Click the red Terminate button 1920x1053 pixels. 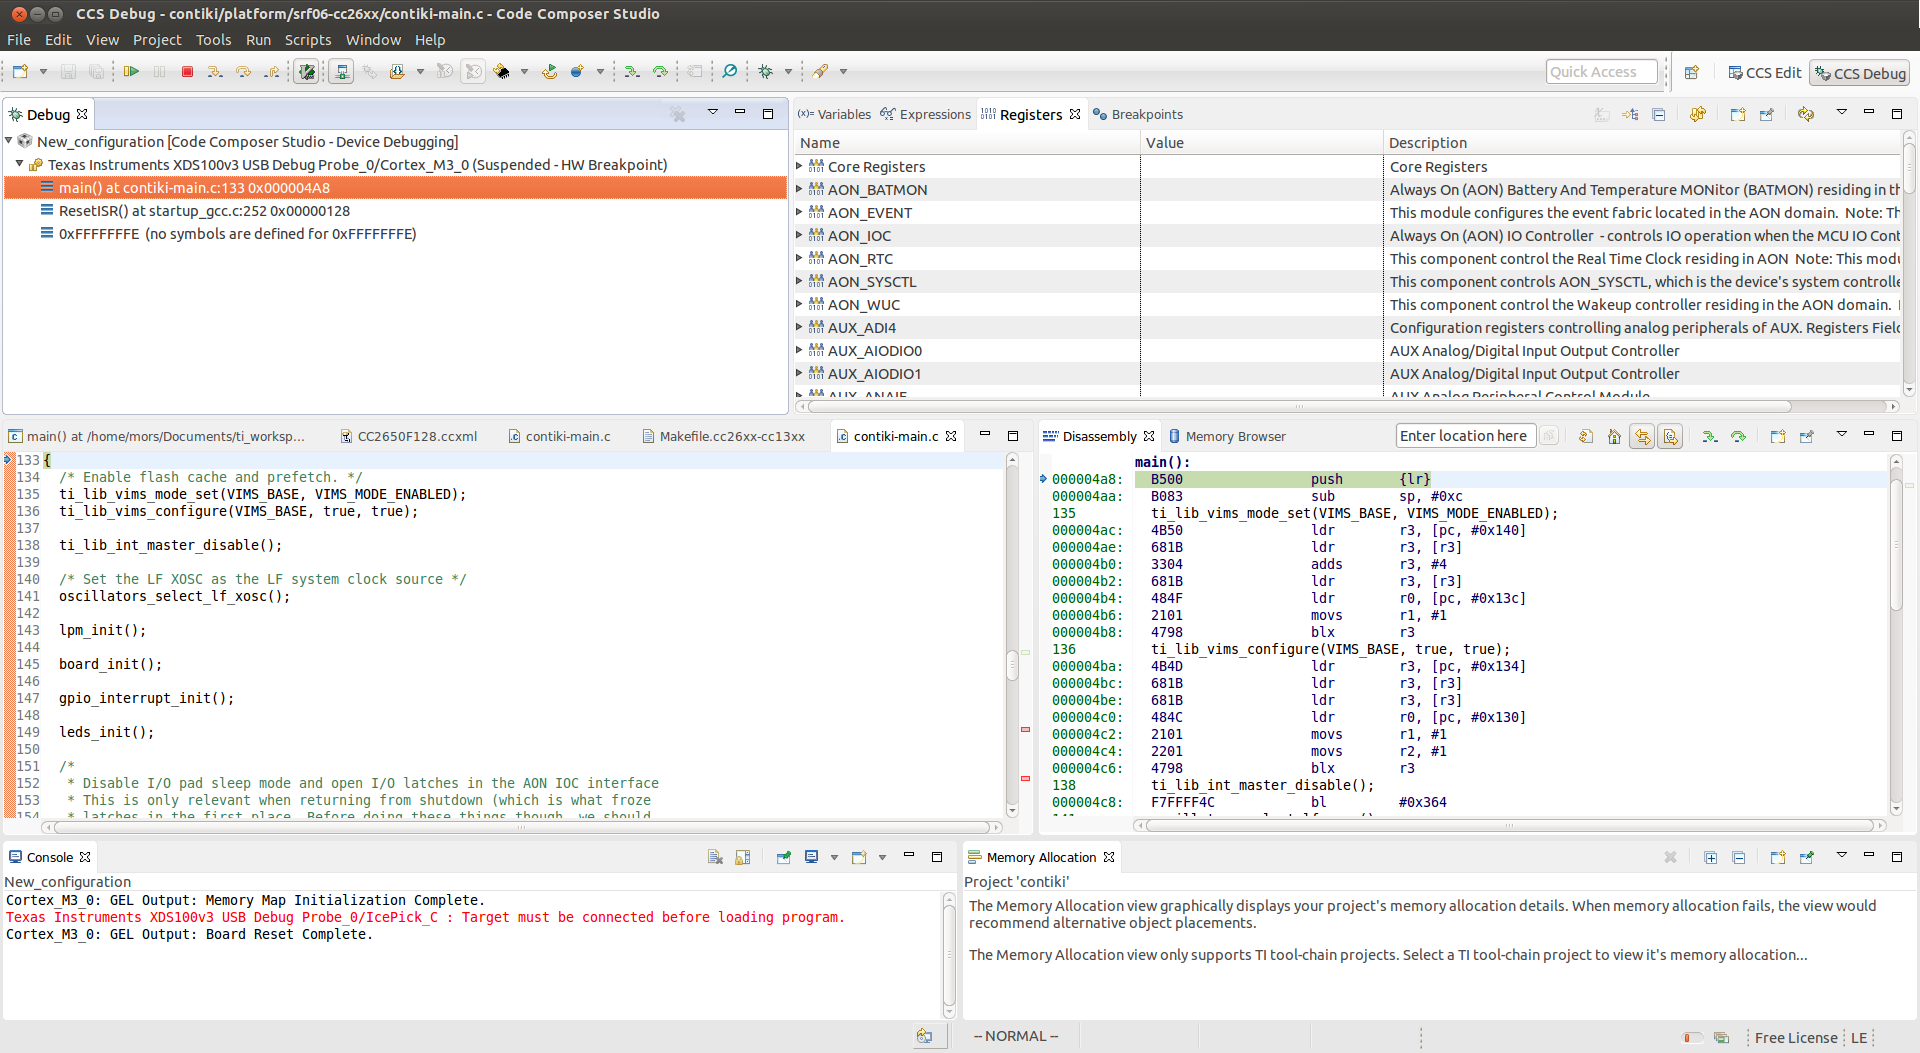(187, 72)
